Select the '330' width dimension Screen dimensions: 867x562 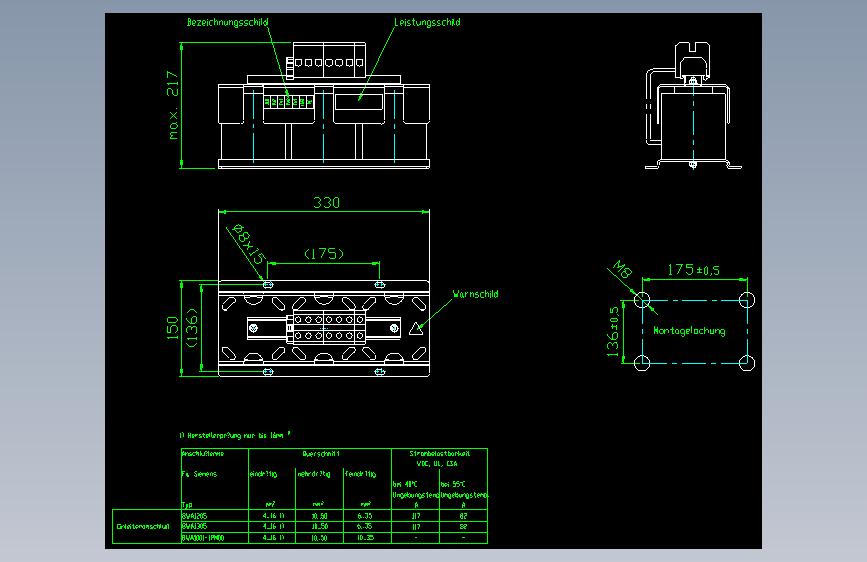point(326,202)
